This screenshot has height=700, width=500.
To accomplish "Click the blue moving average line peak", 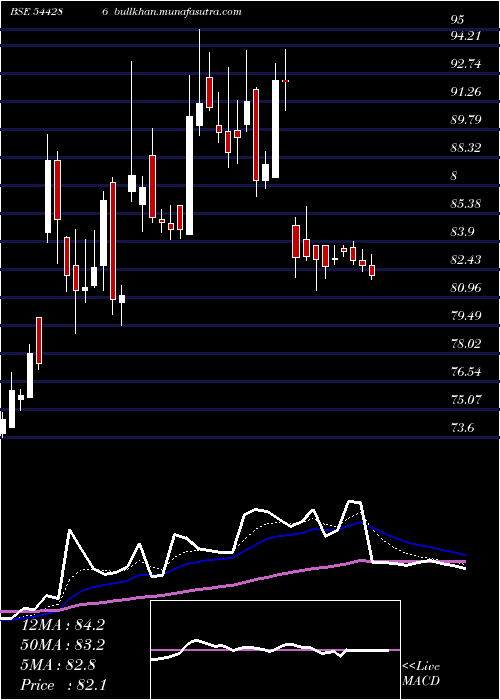I will coord(361,521).
